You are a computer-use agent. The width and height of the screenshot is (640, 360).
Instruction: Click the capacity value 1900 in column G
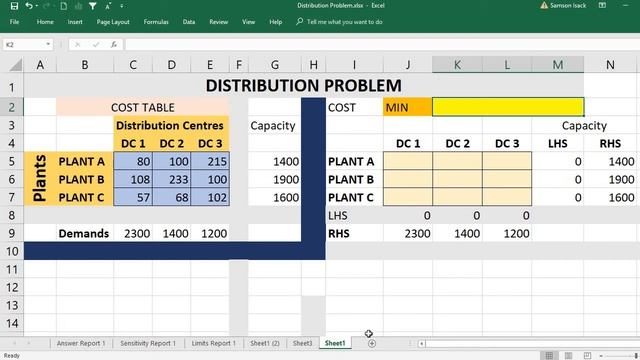point(275,179)
